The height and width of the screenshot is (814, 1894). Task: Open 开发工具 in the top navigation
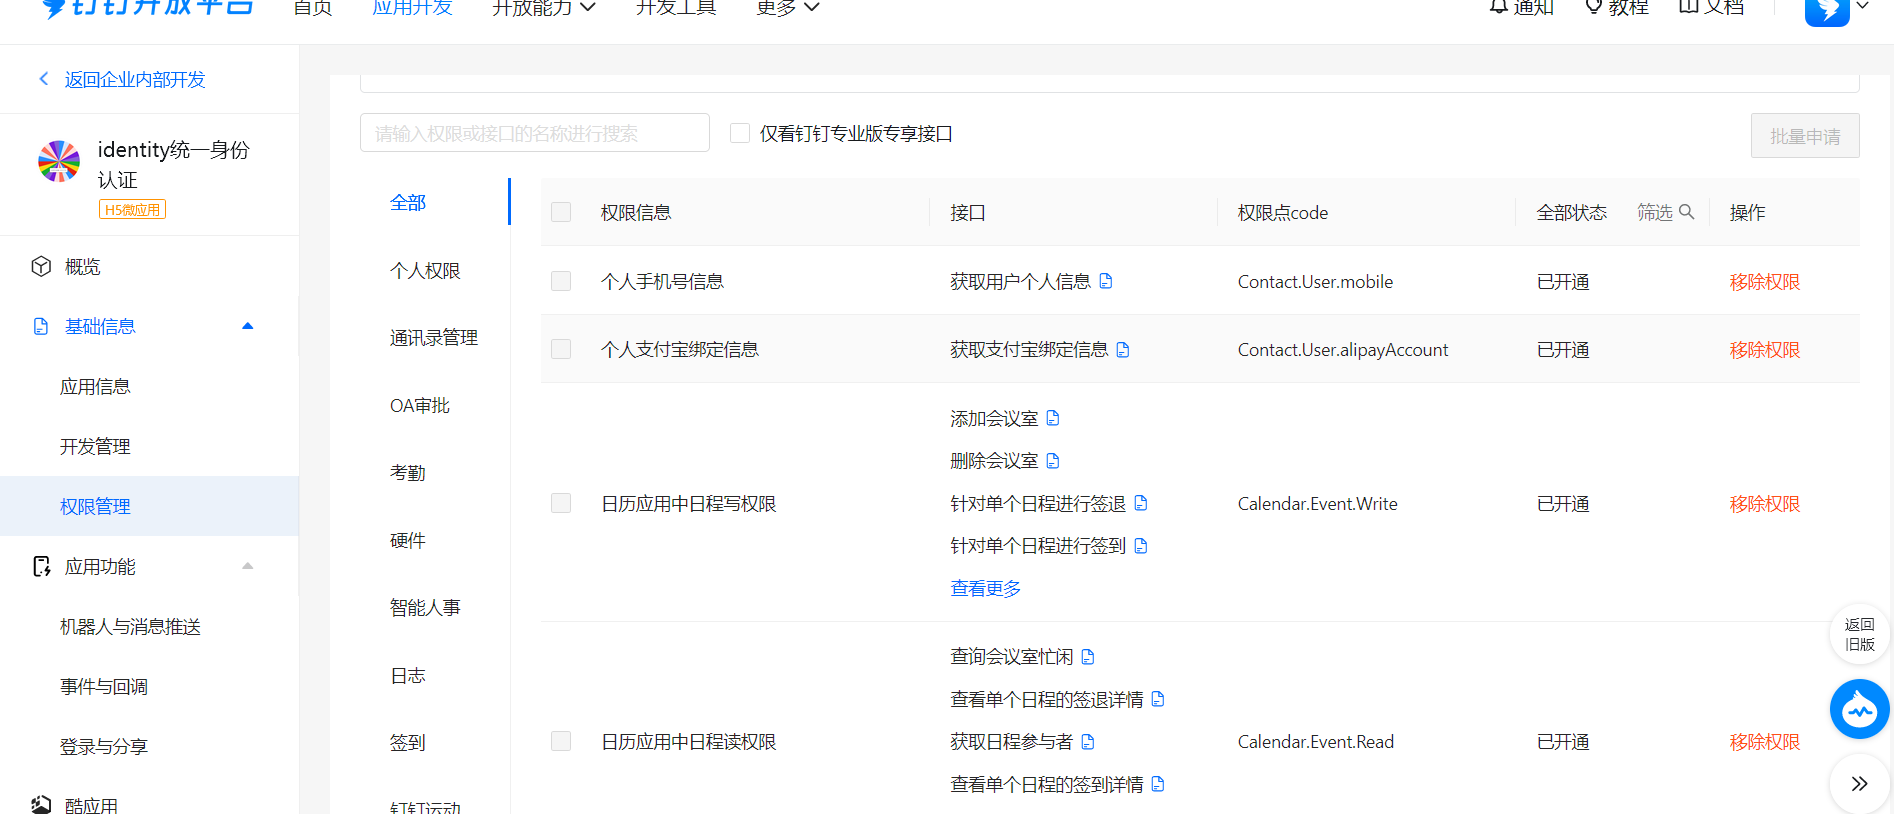point(676,8)
